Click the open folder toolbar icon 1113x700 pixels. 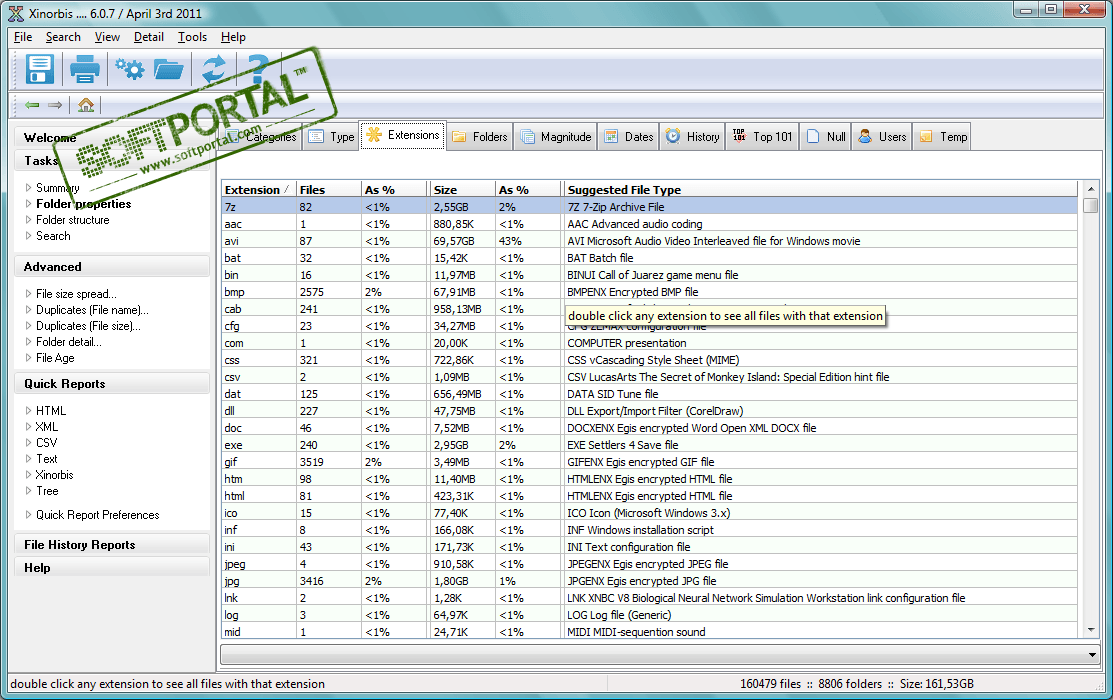169,70
